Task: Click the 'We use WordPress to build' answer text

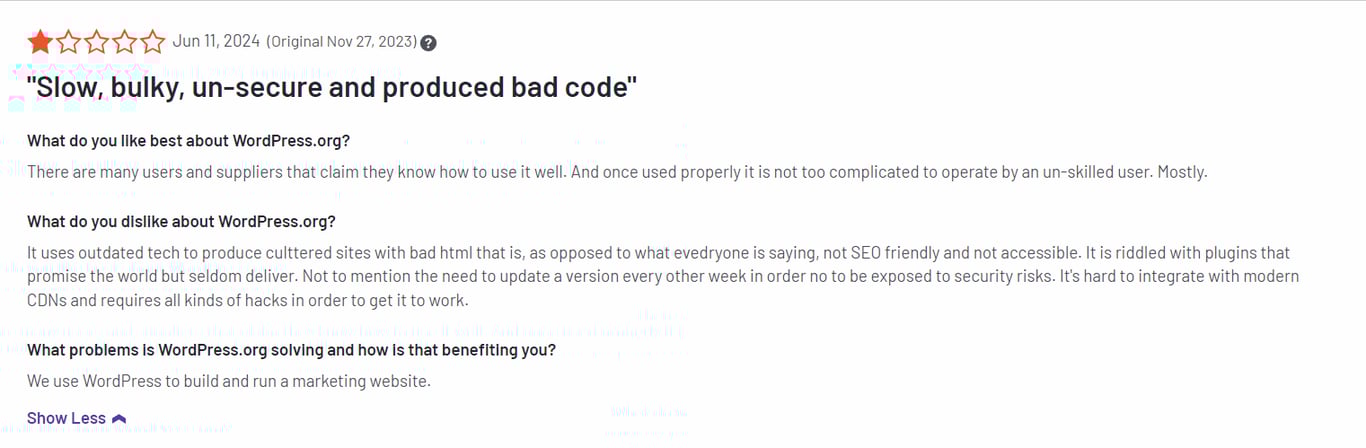Action: [228, 381]
